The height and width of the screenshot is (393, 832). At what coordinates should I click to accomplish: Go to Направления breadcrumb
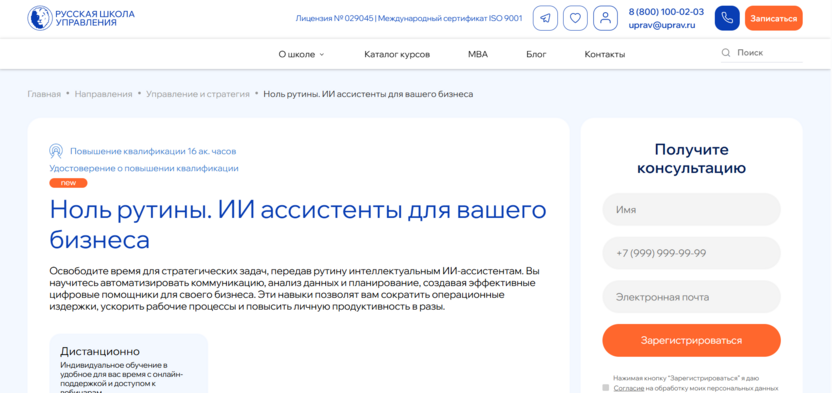[x=103, y=94]
